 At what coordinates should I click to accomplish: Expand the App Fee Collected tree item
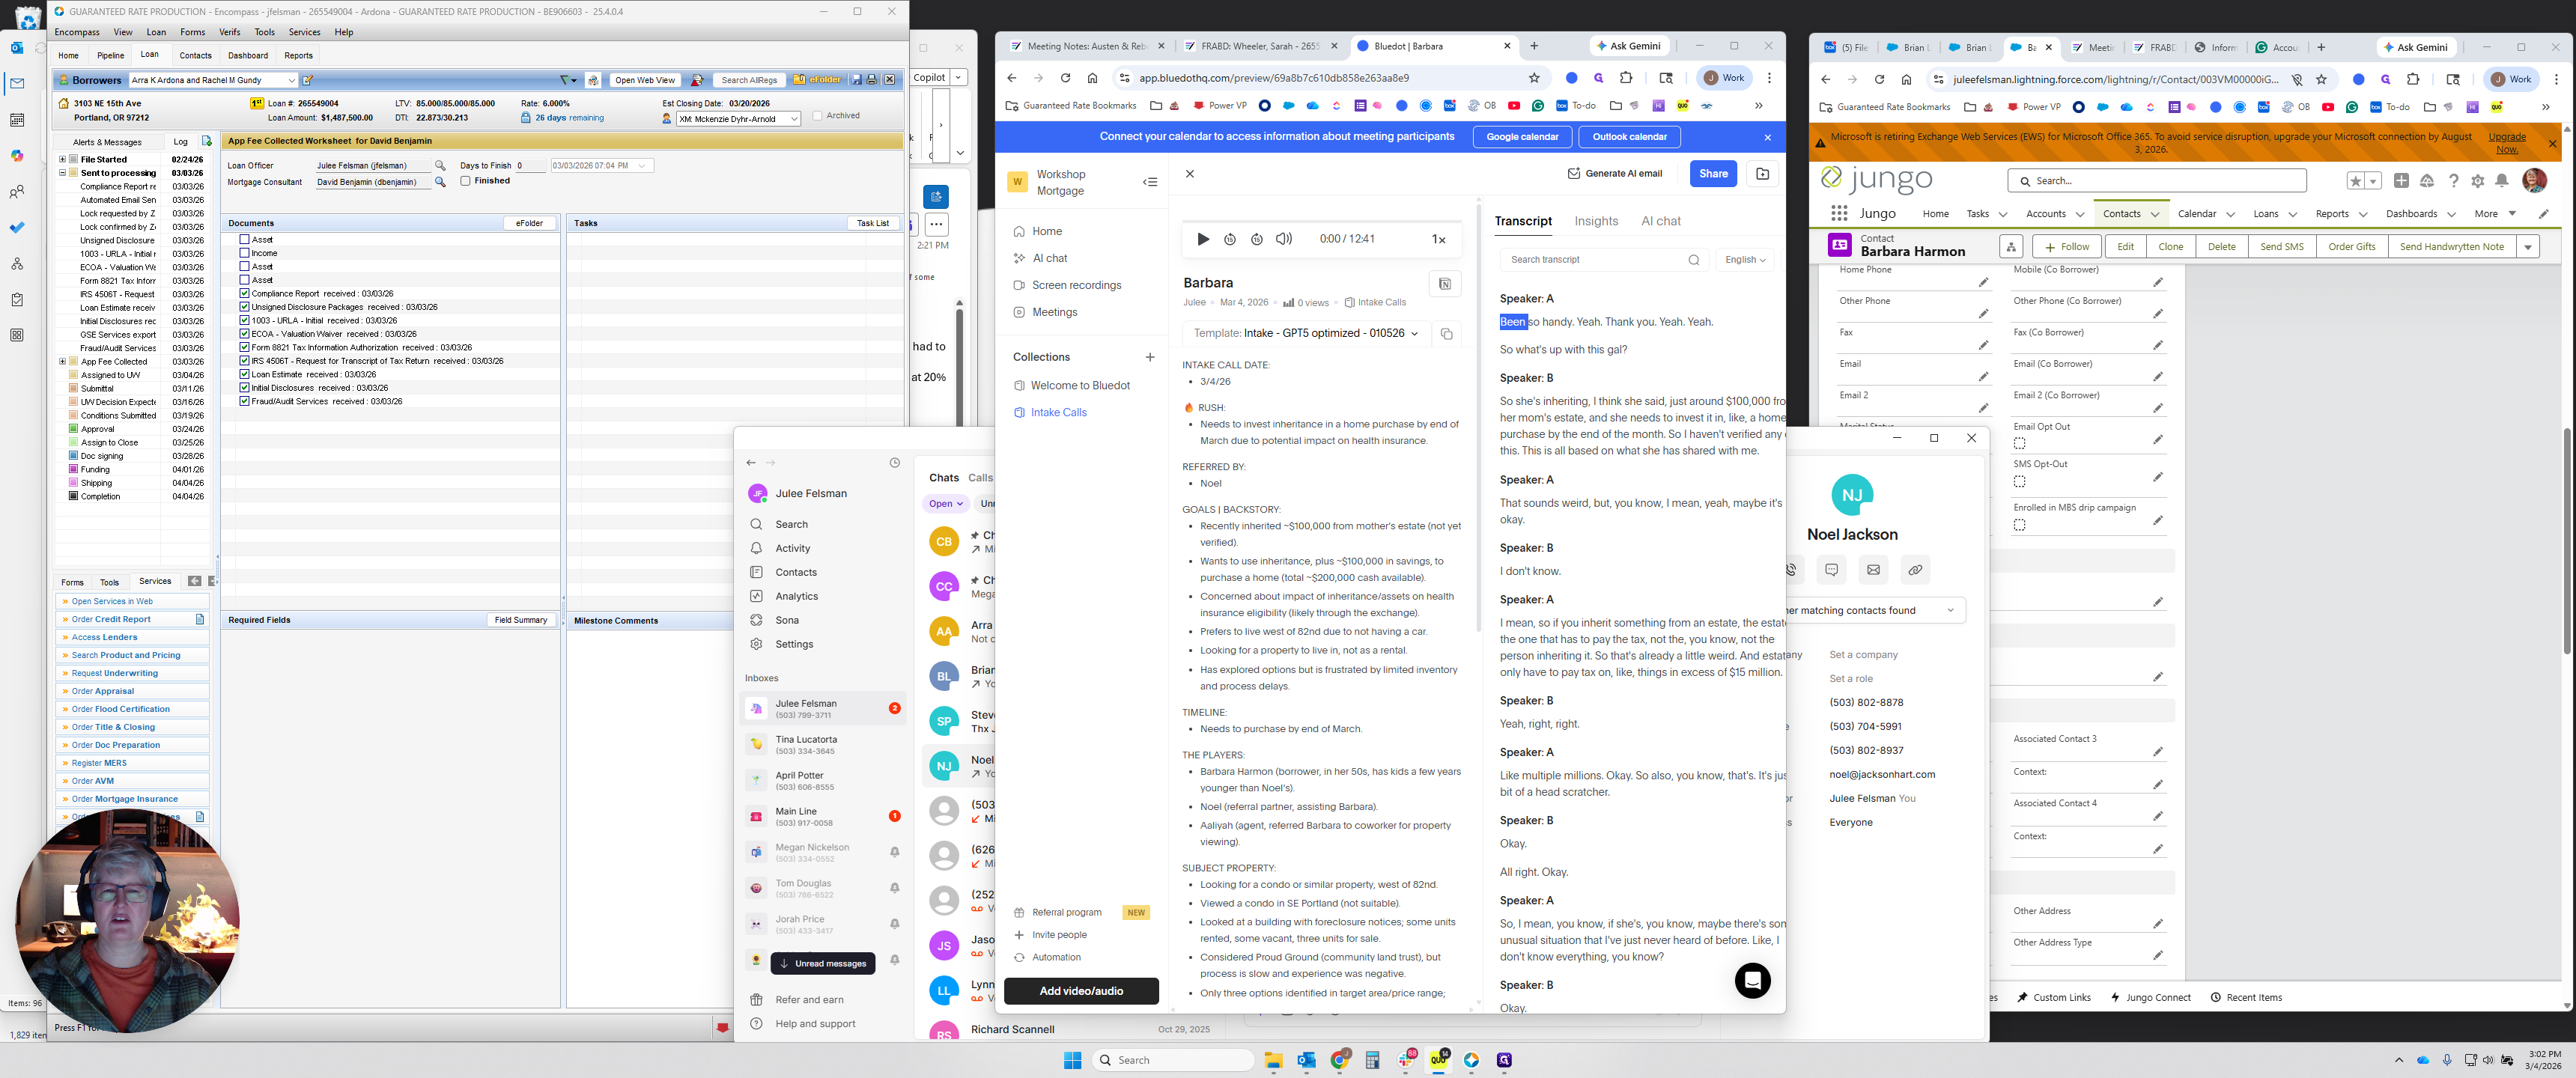coord(63,362)
